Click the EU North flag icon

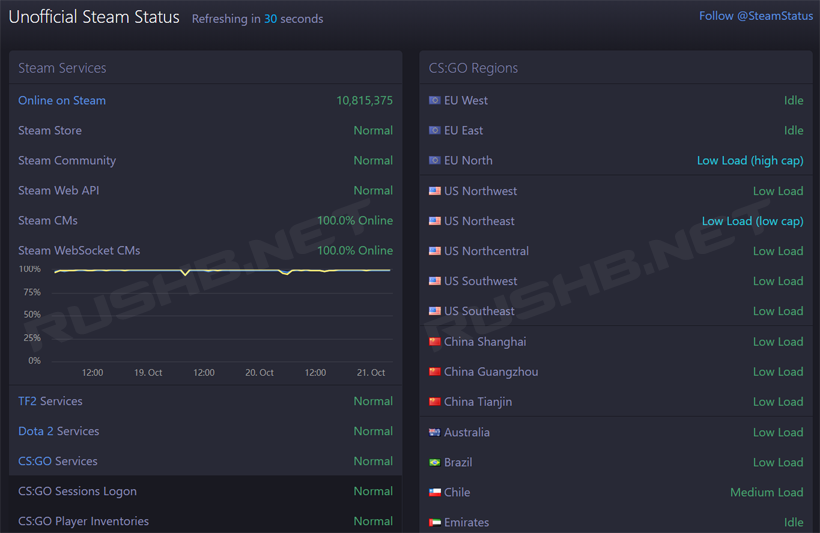(435, 161)
